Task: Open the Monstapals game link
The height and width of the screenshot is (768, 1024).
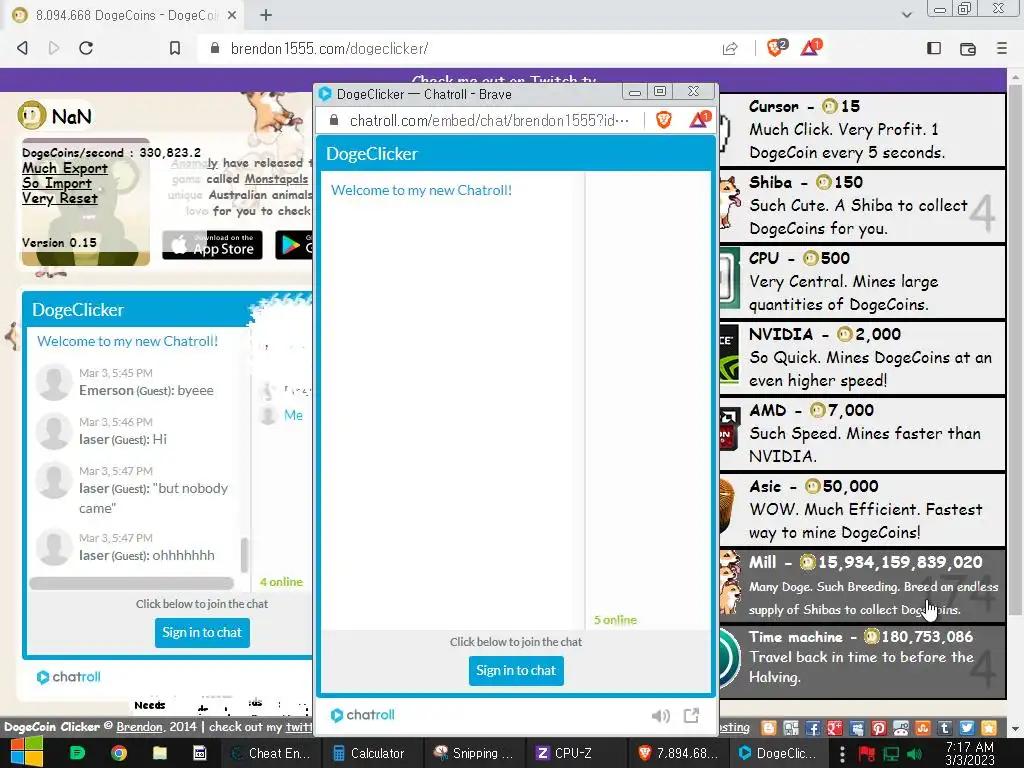Action: [x=276, y=179]
